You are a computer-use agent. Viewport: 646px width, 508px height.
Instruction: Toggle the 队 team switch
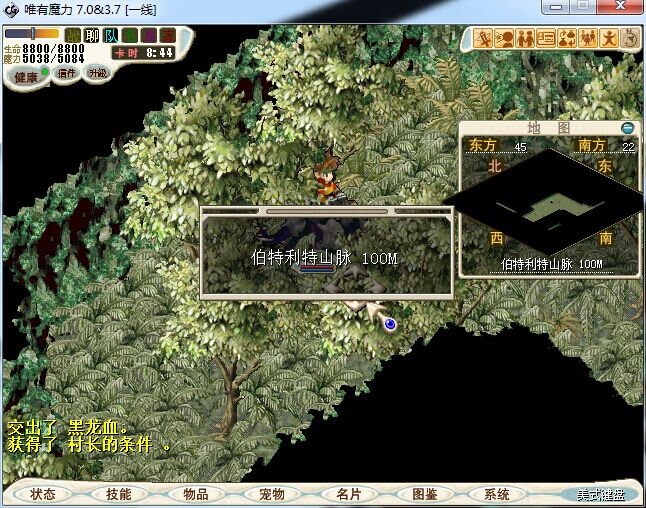tap(111, 36)
